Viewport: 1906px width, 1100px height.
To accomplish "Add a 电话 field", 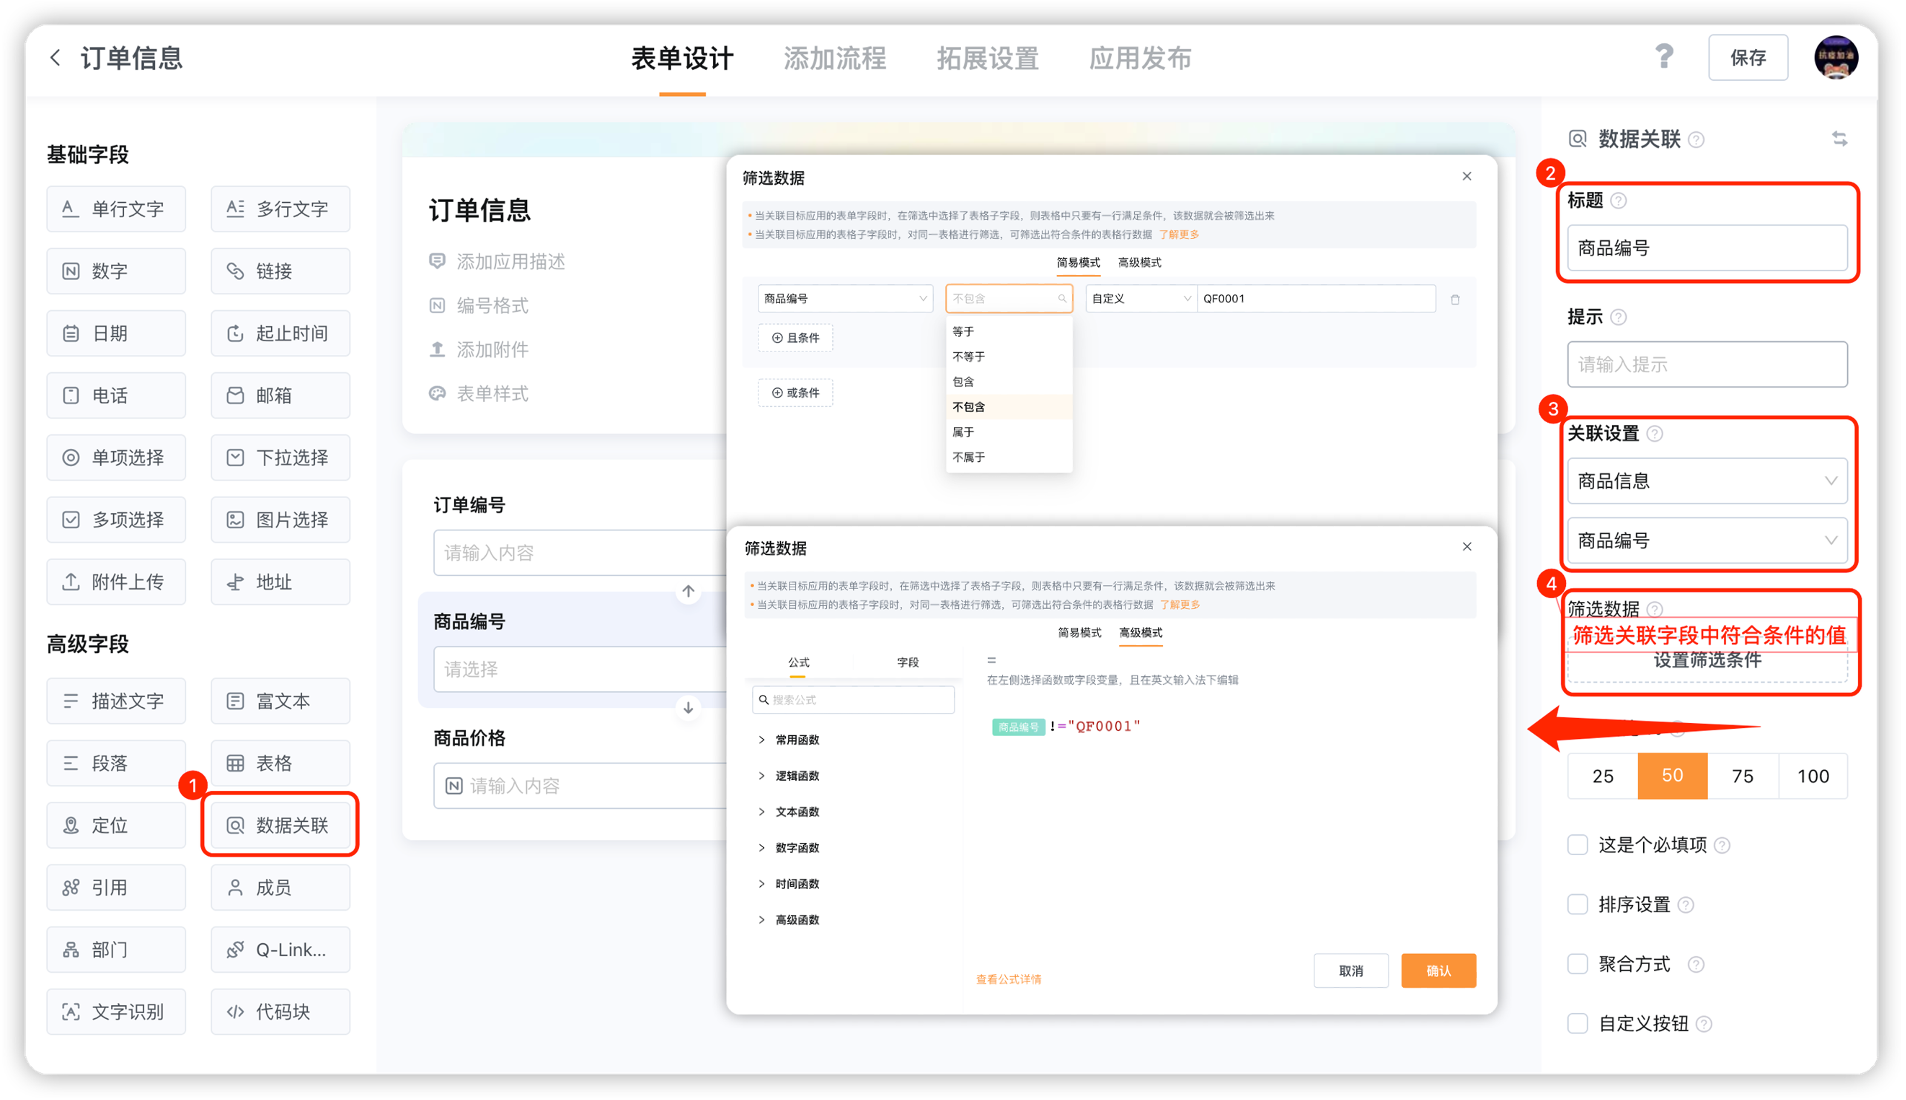I will click(x=116, y=395).
